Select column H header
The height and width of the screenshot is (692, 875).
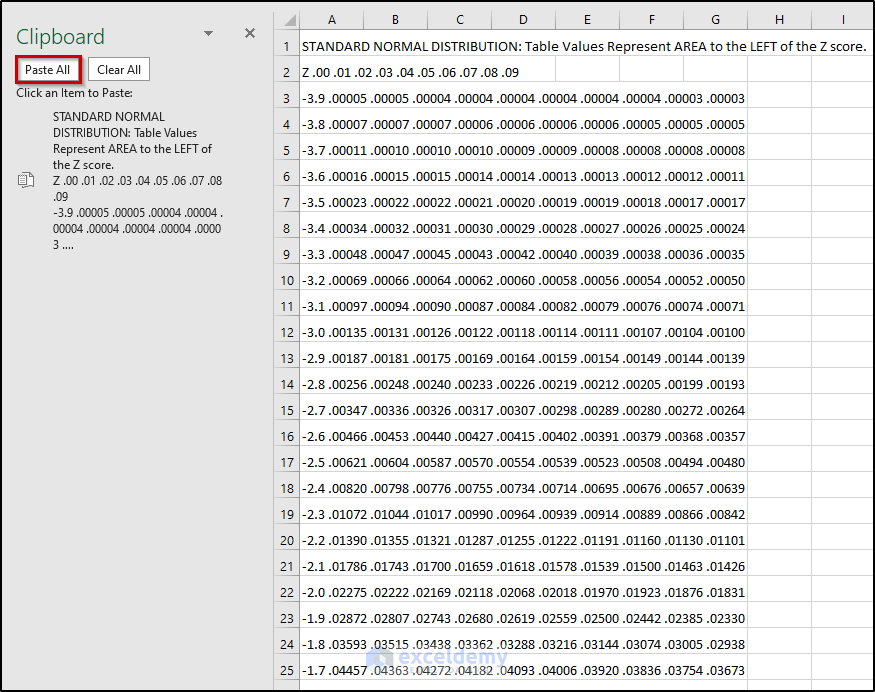[x=780, y=20]
